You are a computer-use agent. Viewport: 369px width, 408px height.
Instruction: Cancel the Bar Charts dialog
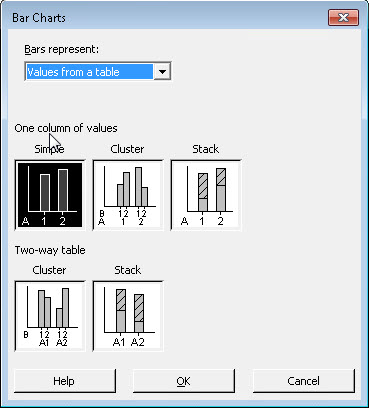click(x=303, y=381)
